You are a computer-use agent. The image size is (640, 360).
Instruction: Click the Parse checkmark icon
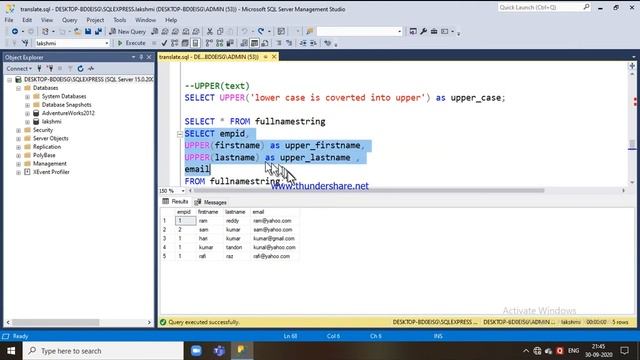(x=164, y=43)
